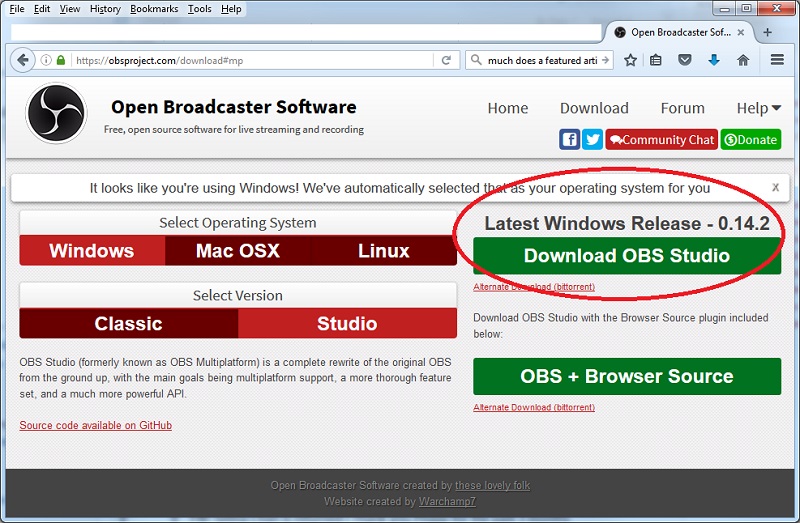The image size is (800, 523).
Task: Visit the Forum link
Action: (x=682, y=108)
